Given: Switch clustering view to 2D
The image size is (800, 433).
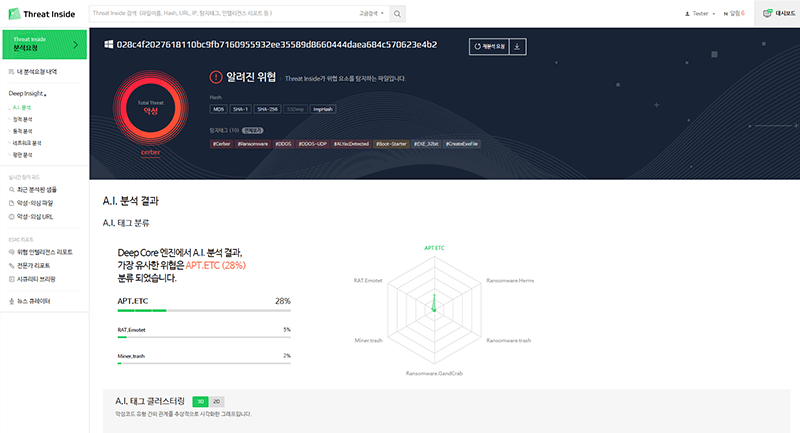Looking at the screenshot, I should click(x=217, y=401).
